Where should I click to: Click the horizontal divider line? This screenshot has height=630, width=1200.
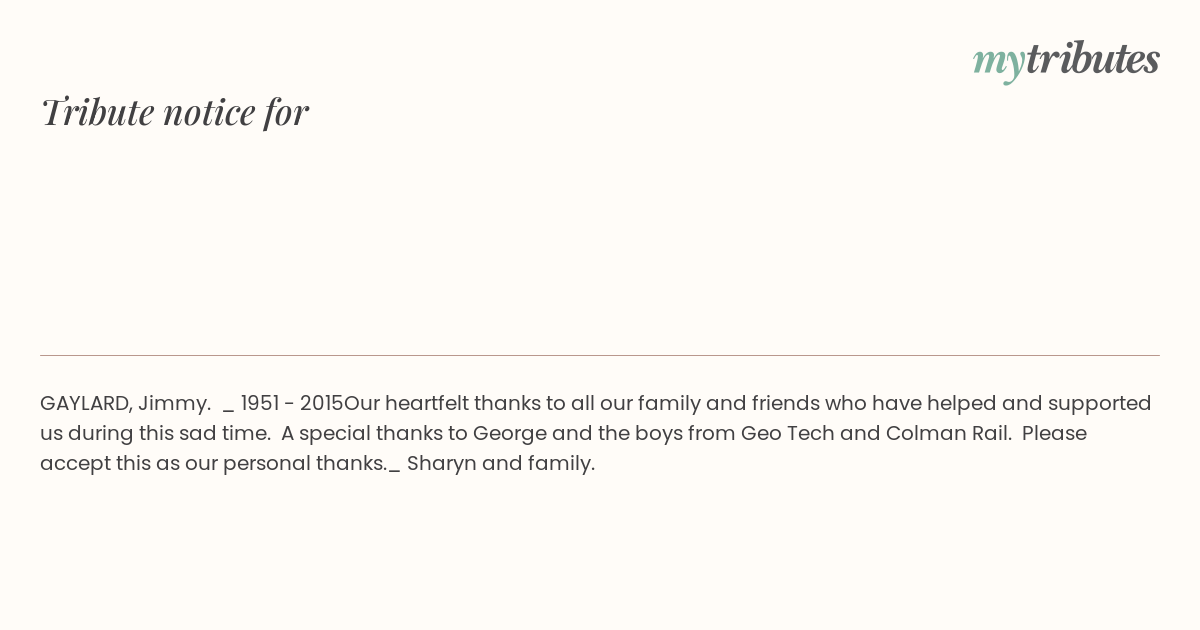pos(600,355)
